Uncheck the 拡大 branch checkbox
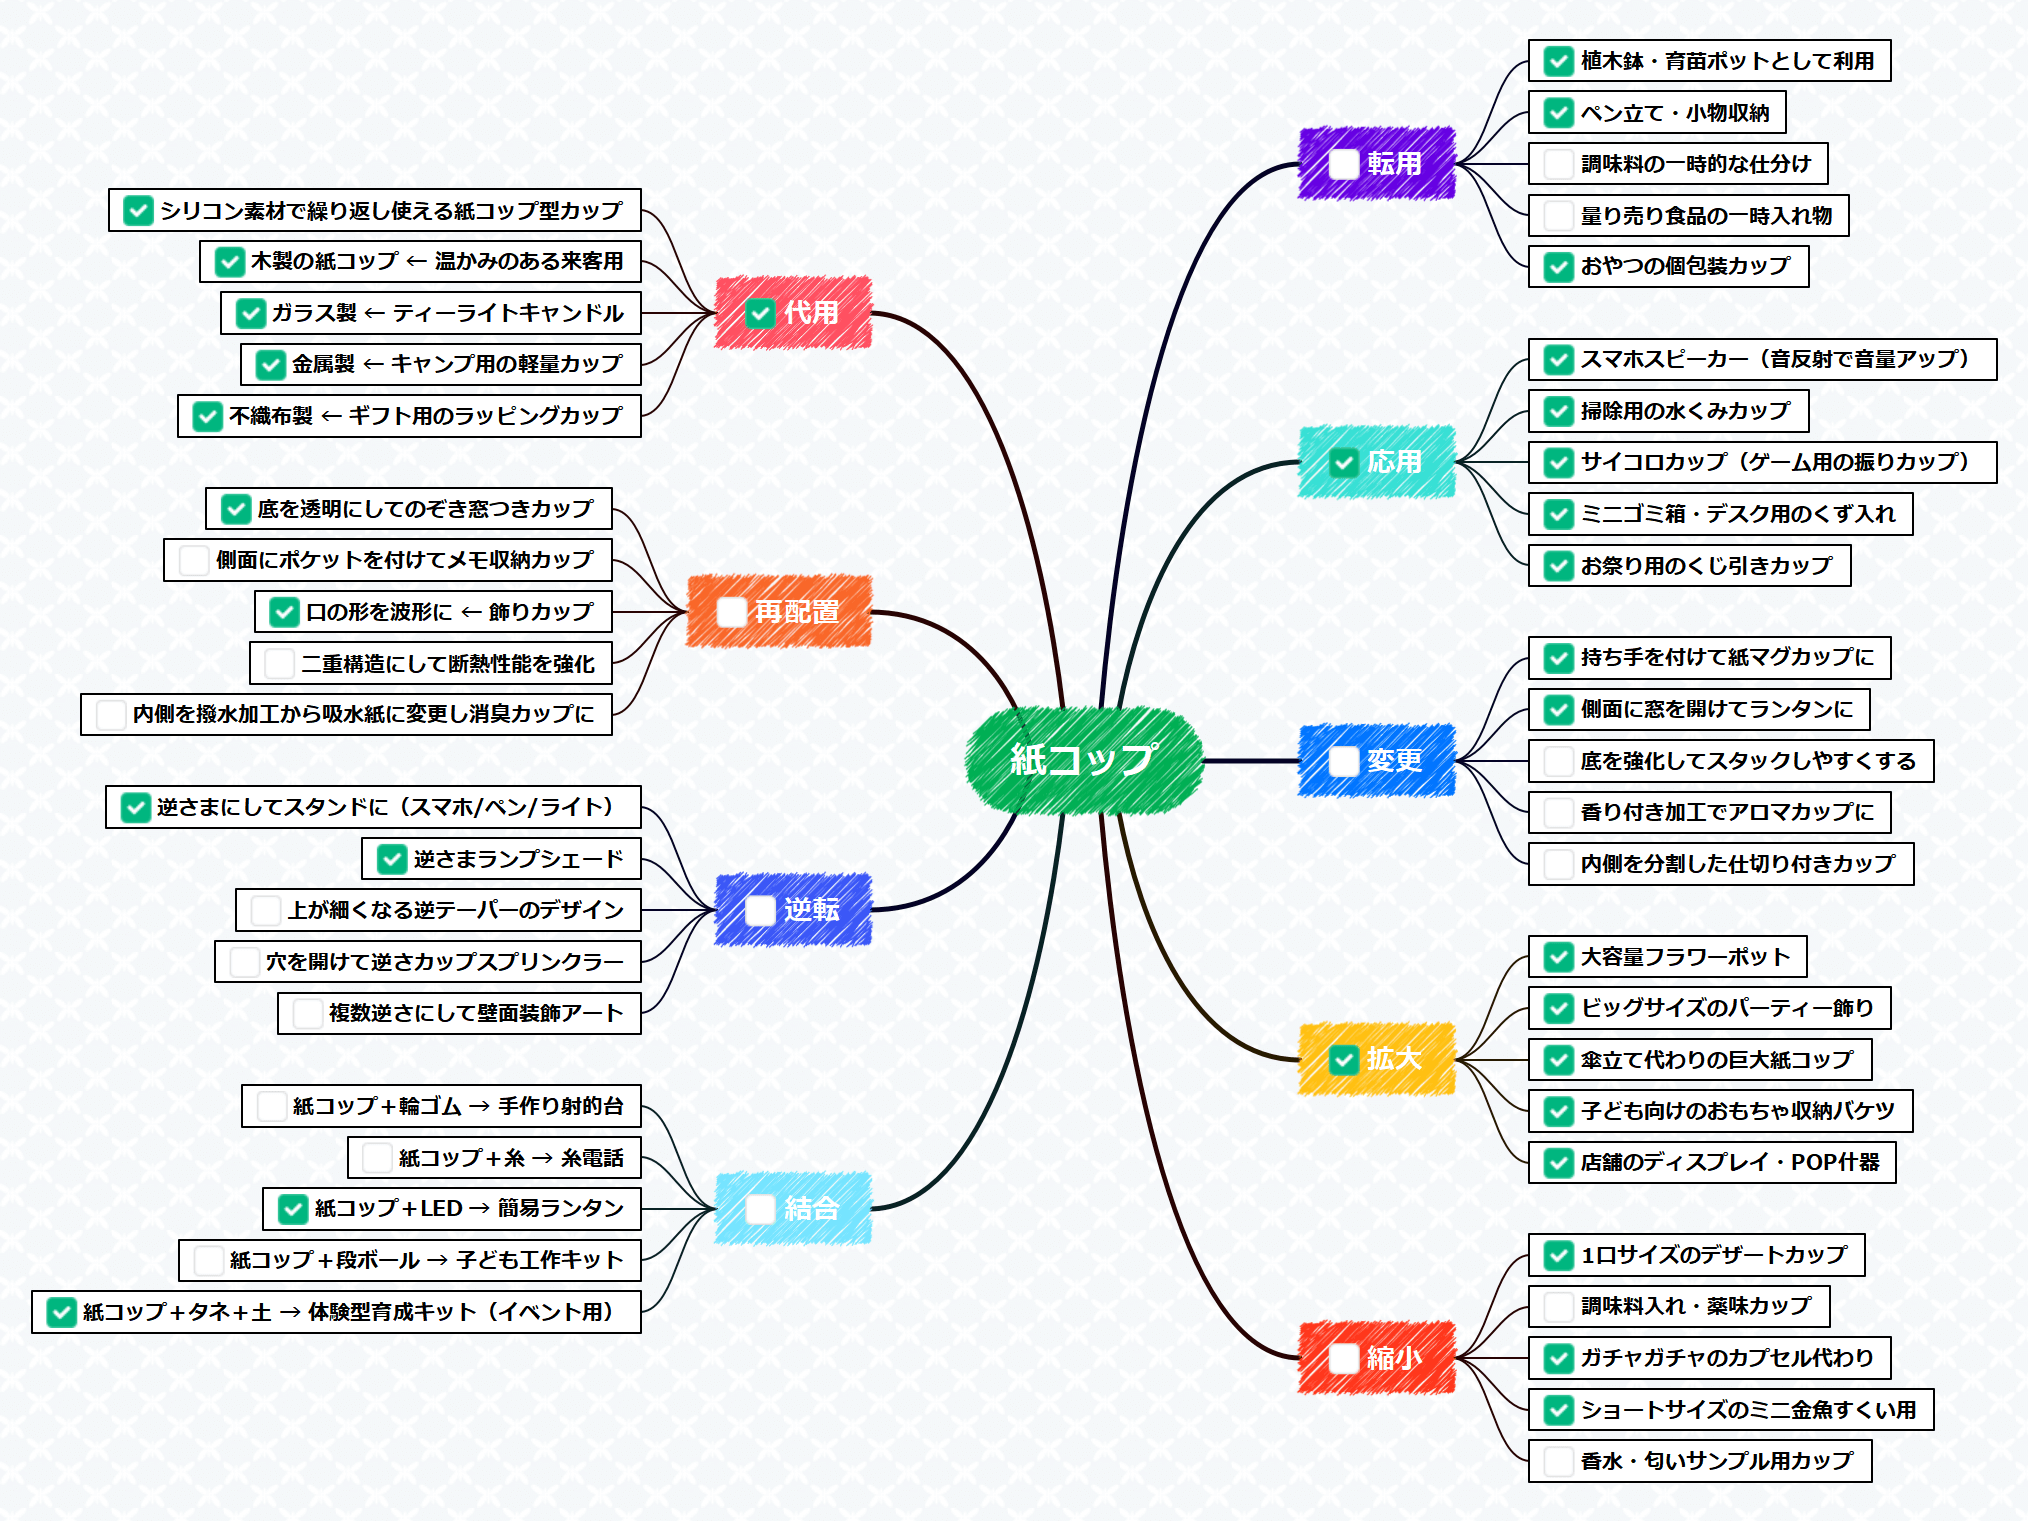The width and height of the screenshot is (2028, 1521). coord(1343,1059)
